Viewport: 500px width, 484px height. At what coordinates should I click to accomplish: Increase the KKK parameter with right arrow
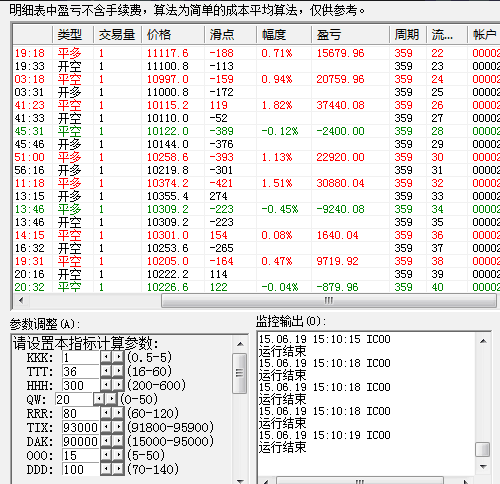click(x=118, y=357)
